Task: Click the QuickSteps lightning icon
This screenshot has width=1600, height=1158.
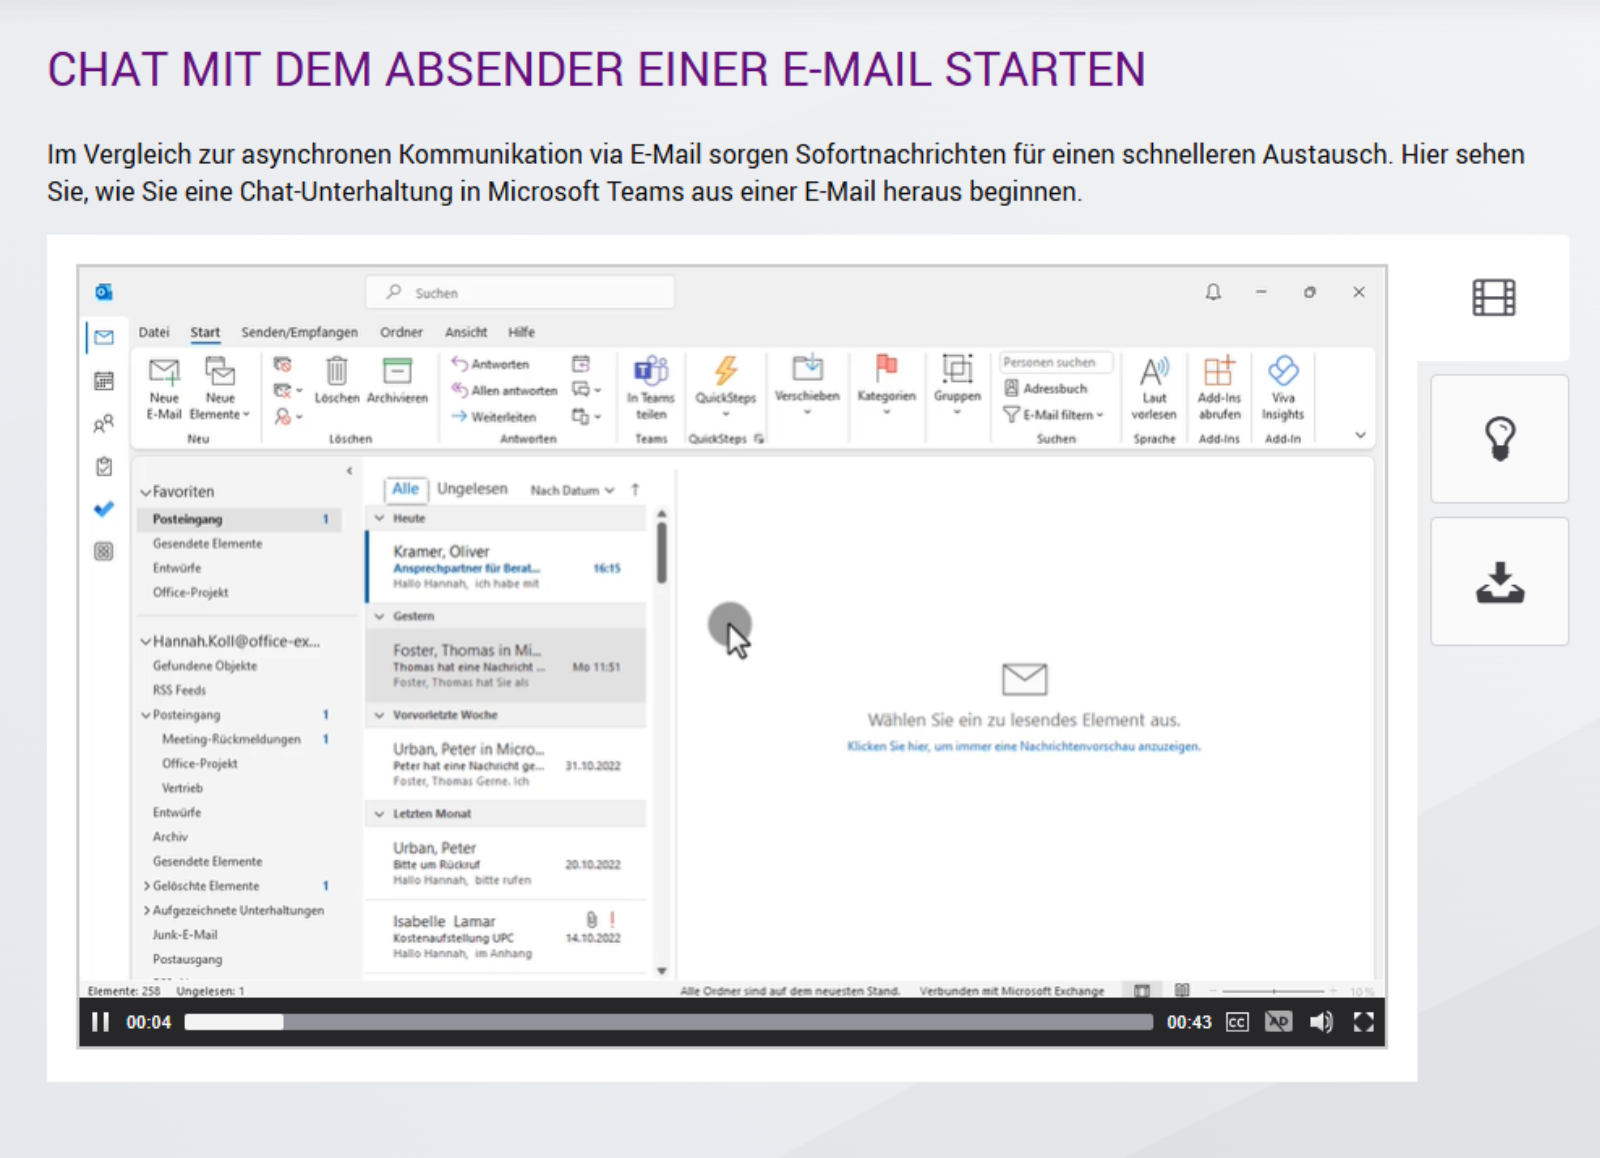Action: pyautogui.click(x=726, y=372)
